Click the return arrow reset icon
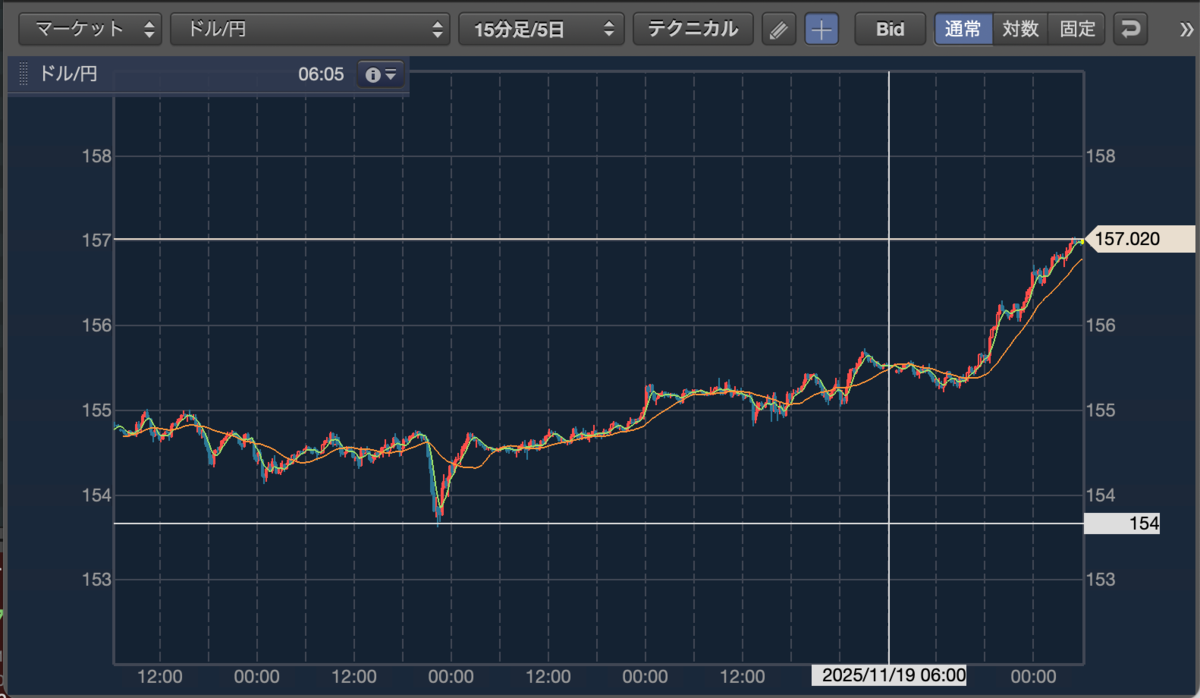Viewport: 1200px width, 698px height. pyautogui.click(x=1131, y=29)
